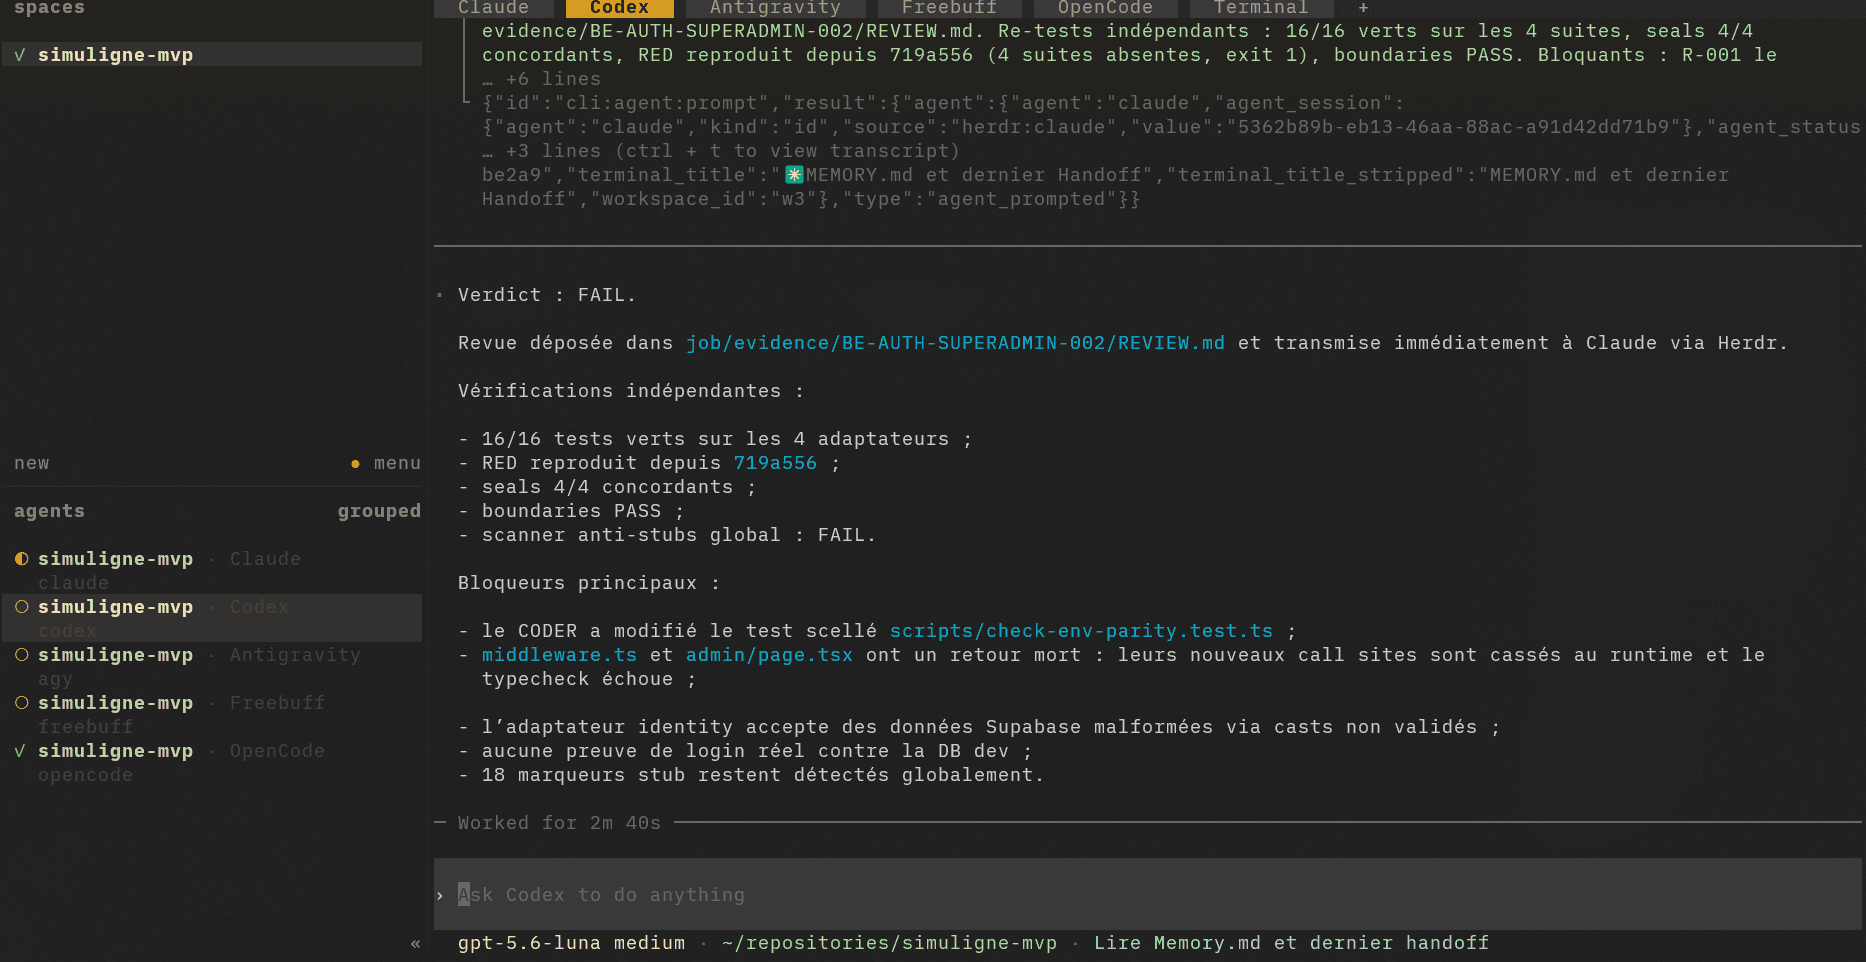Select the simuligne-mvp Antigravity agent row
The width and height of the screenshot is (1866, 962).
pos(212,666)
